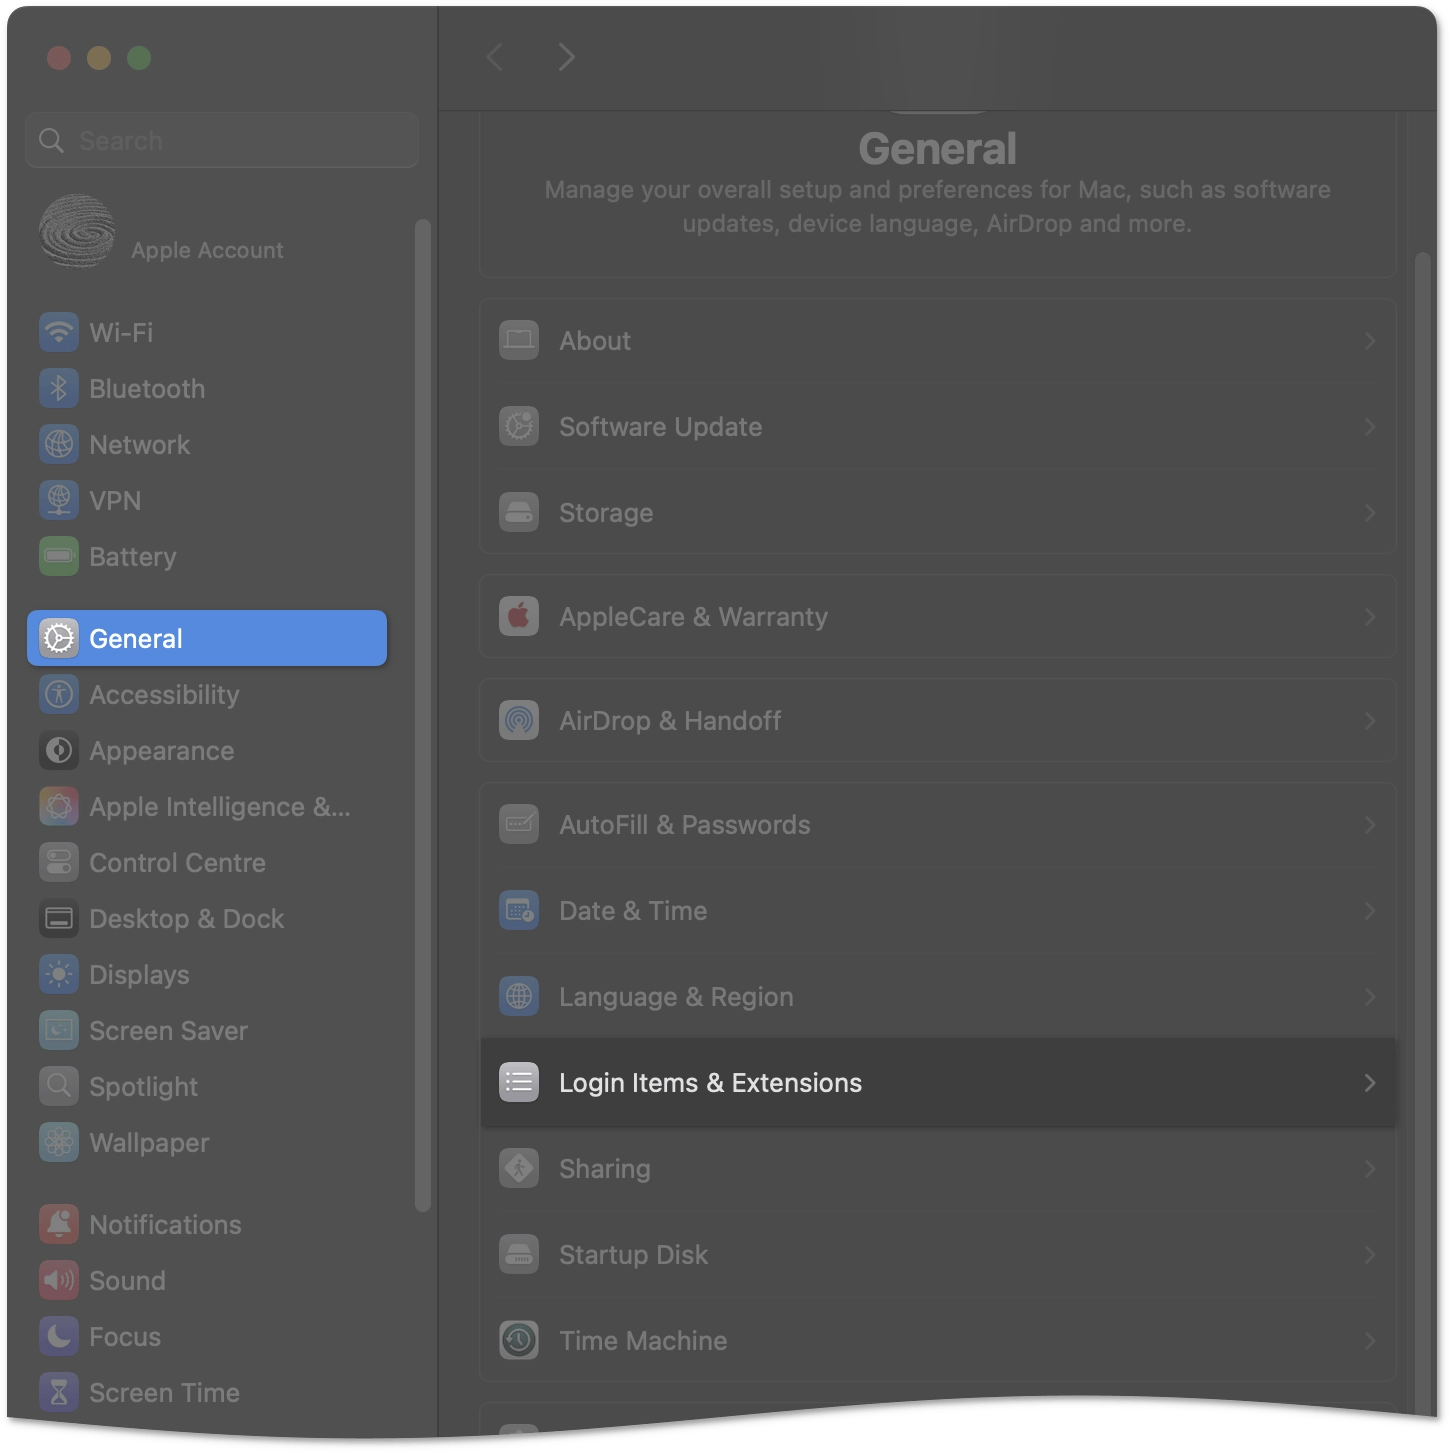Click the Software Update gear icon
The width and height of the screenshot is (1450, 1453).
(x=519, y=427)
